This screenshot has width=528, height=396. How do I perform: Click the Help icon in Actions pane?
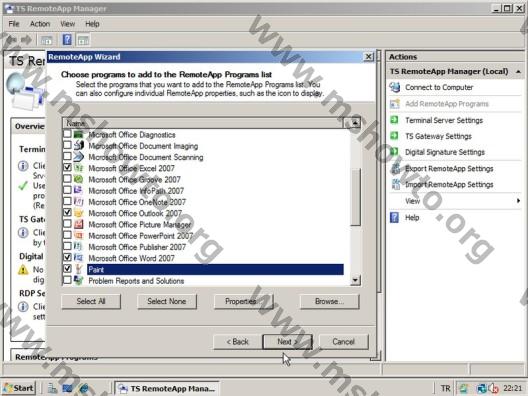(394, 217)
